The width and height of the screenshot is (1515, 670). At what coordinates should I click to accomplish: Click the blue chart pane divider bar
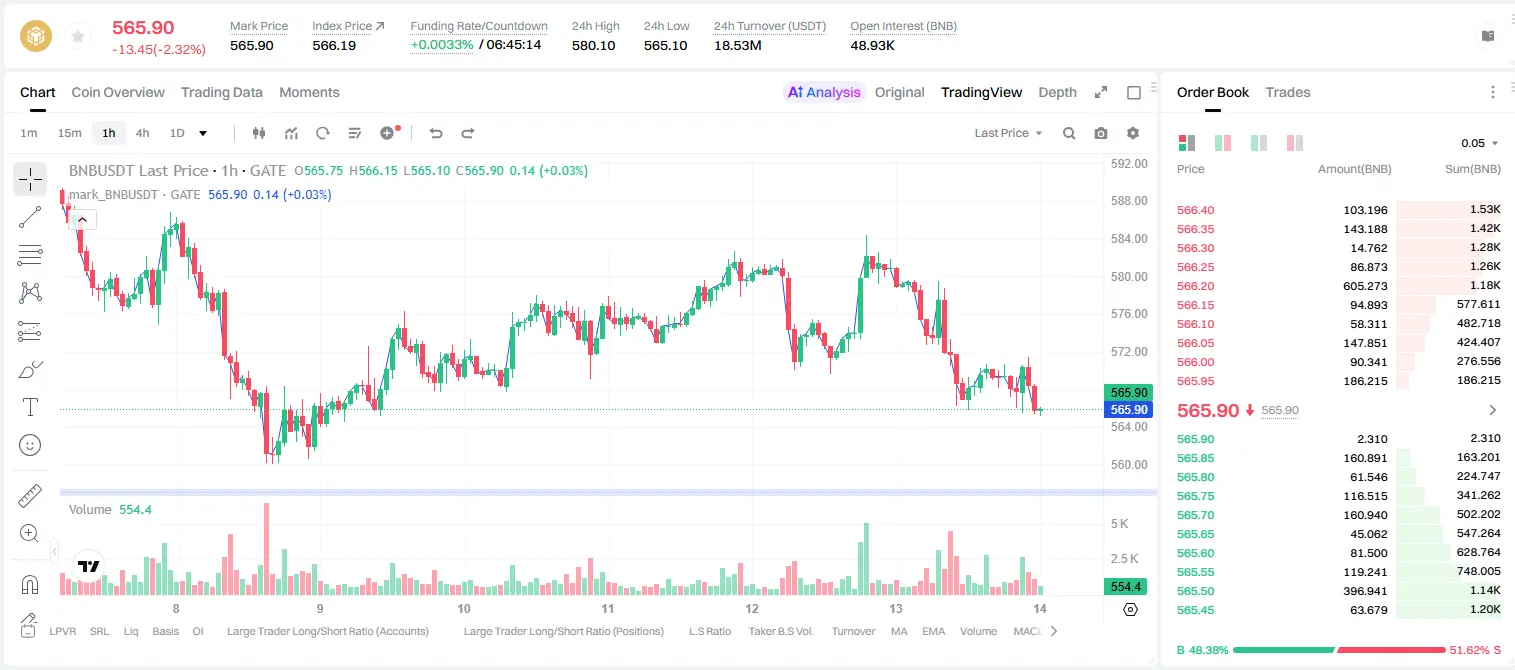[608, 492]
